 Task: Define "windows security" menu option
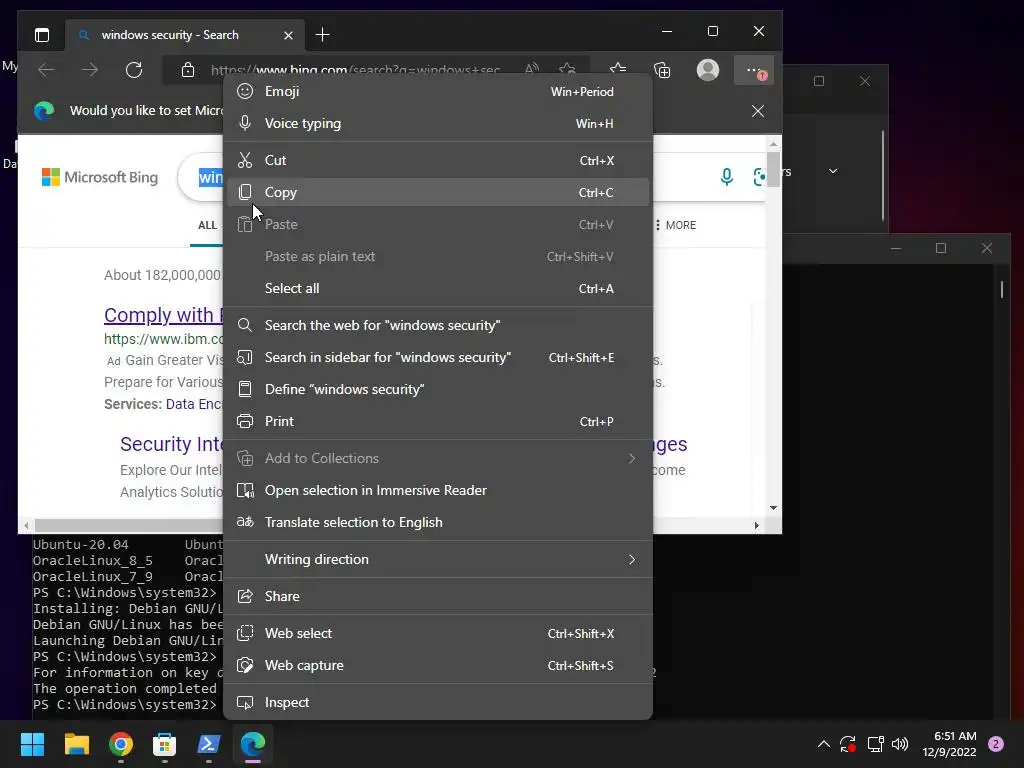pyautogui.click(x=438, y=389)
